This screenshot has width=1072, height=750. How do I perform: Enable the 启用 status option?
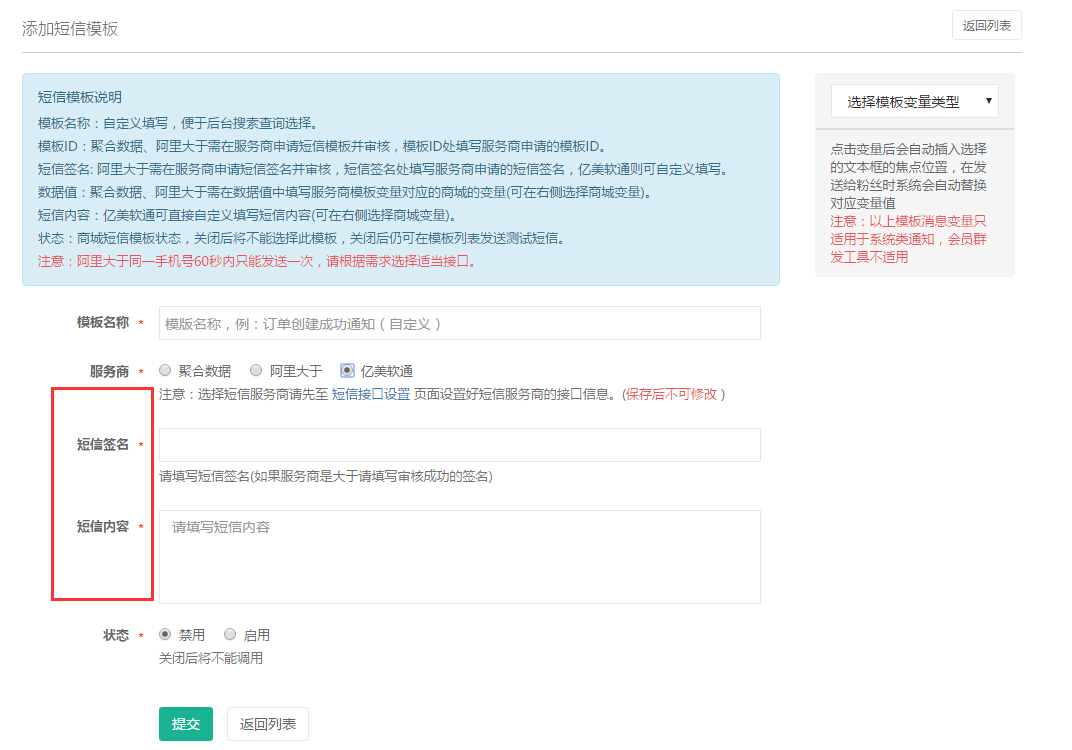(230, 633)
